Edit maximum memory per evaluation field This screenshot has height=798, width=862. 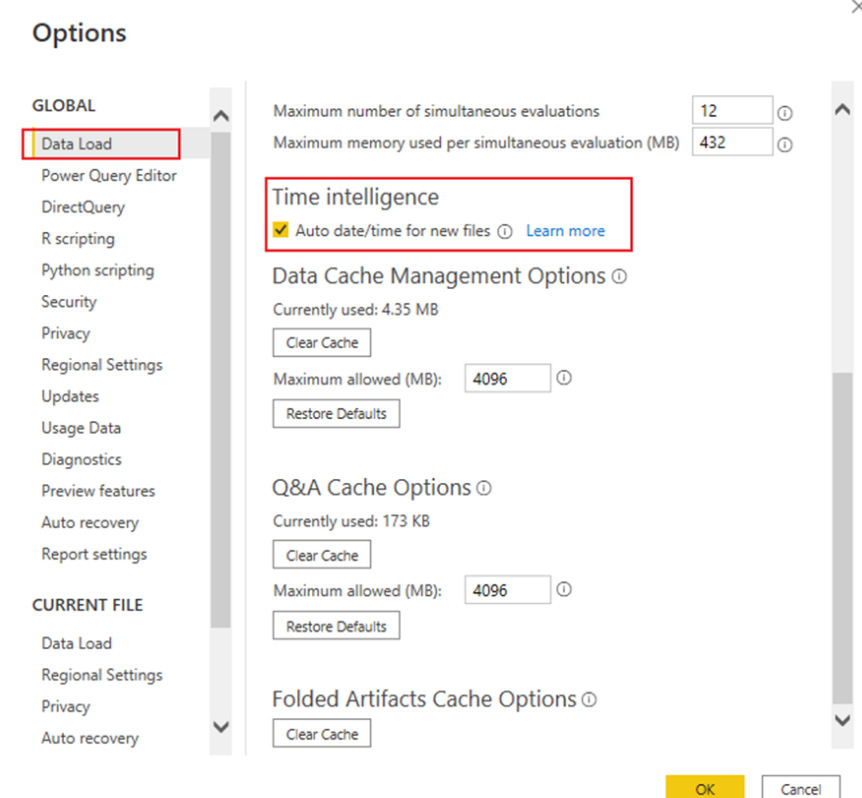click(x=732, y=142)
